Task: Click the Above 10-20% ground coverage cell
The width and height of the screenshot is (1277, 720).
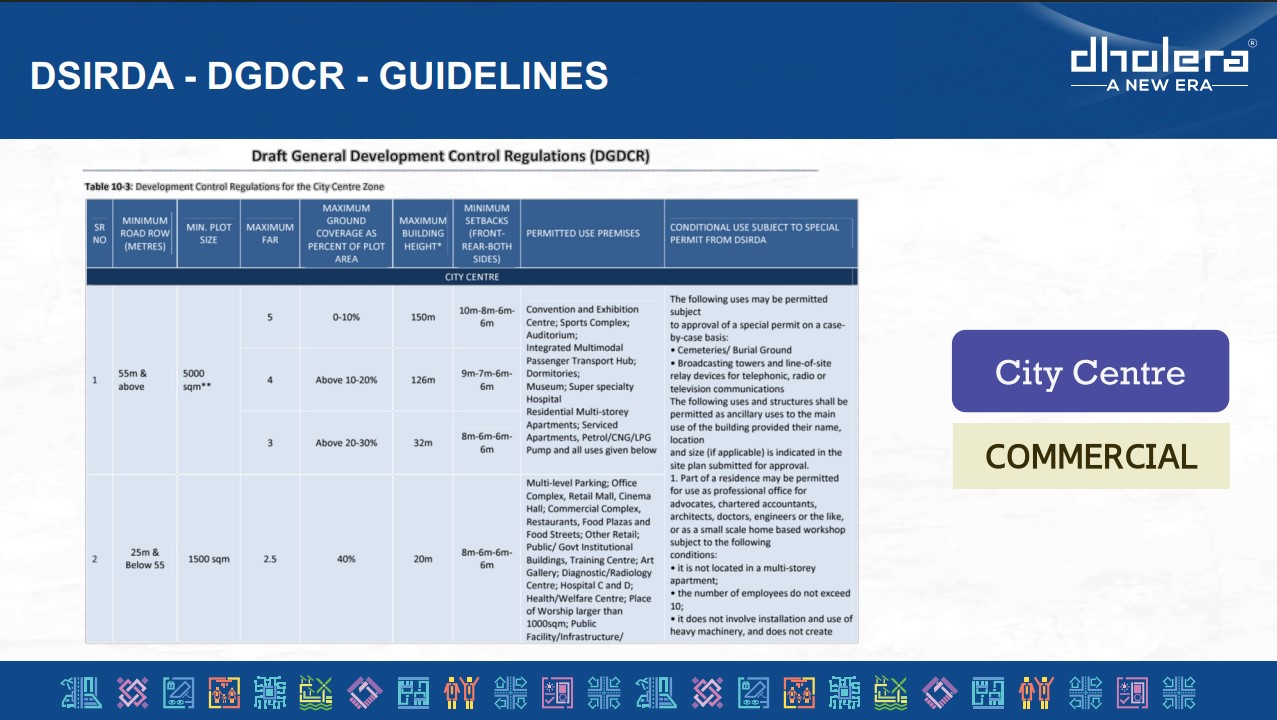Action: [x=346, y=380]
